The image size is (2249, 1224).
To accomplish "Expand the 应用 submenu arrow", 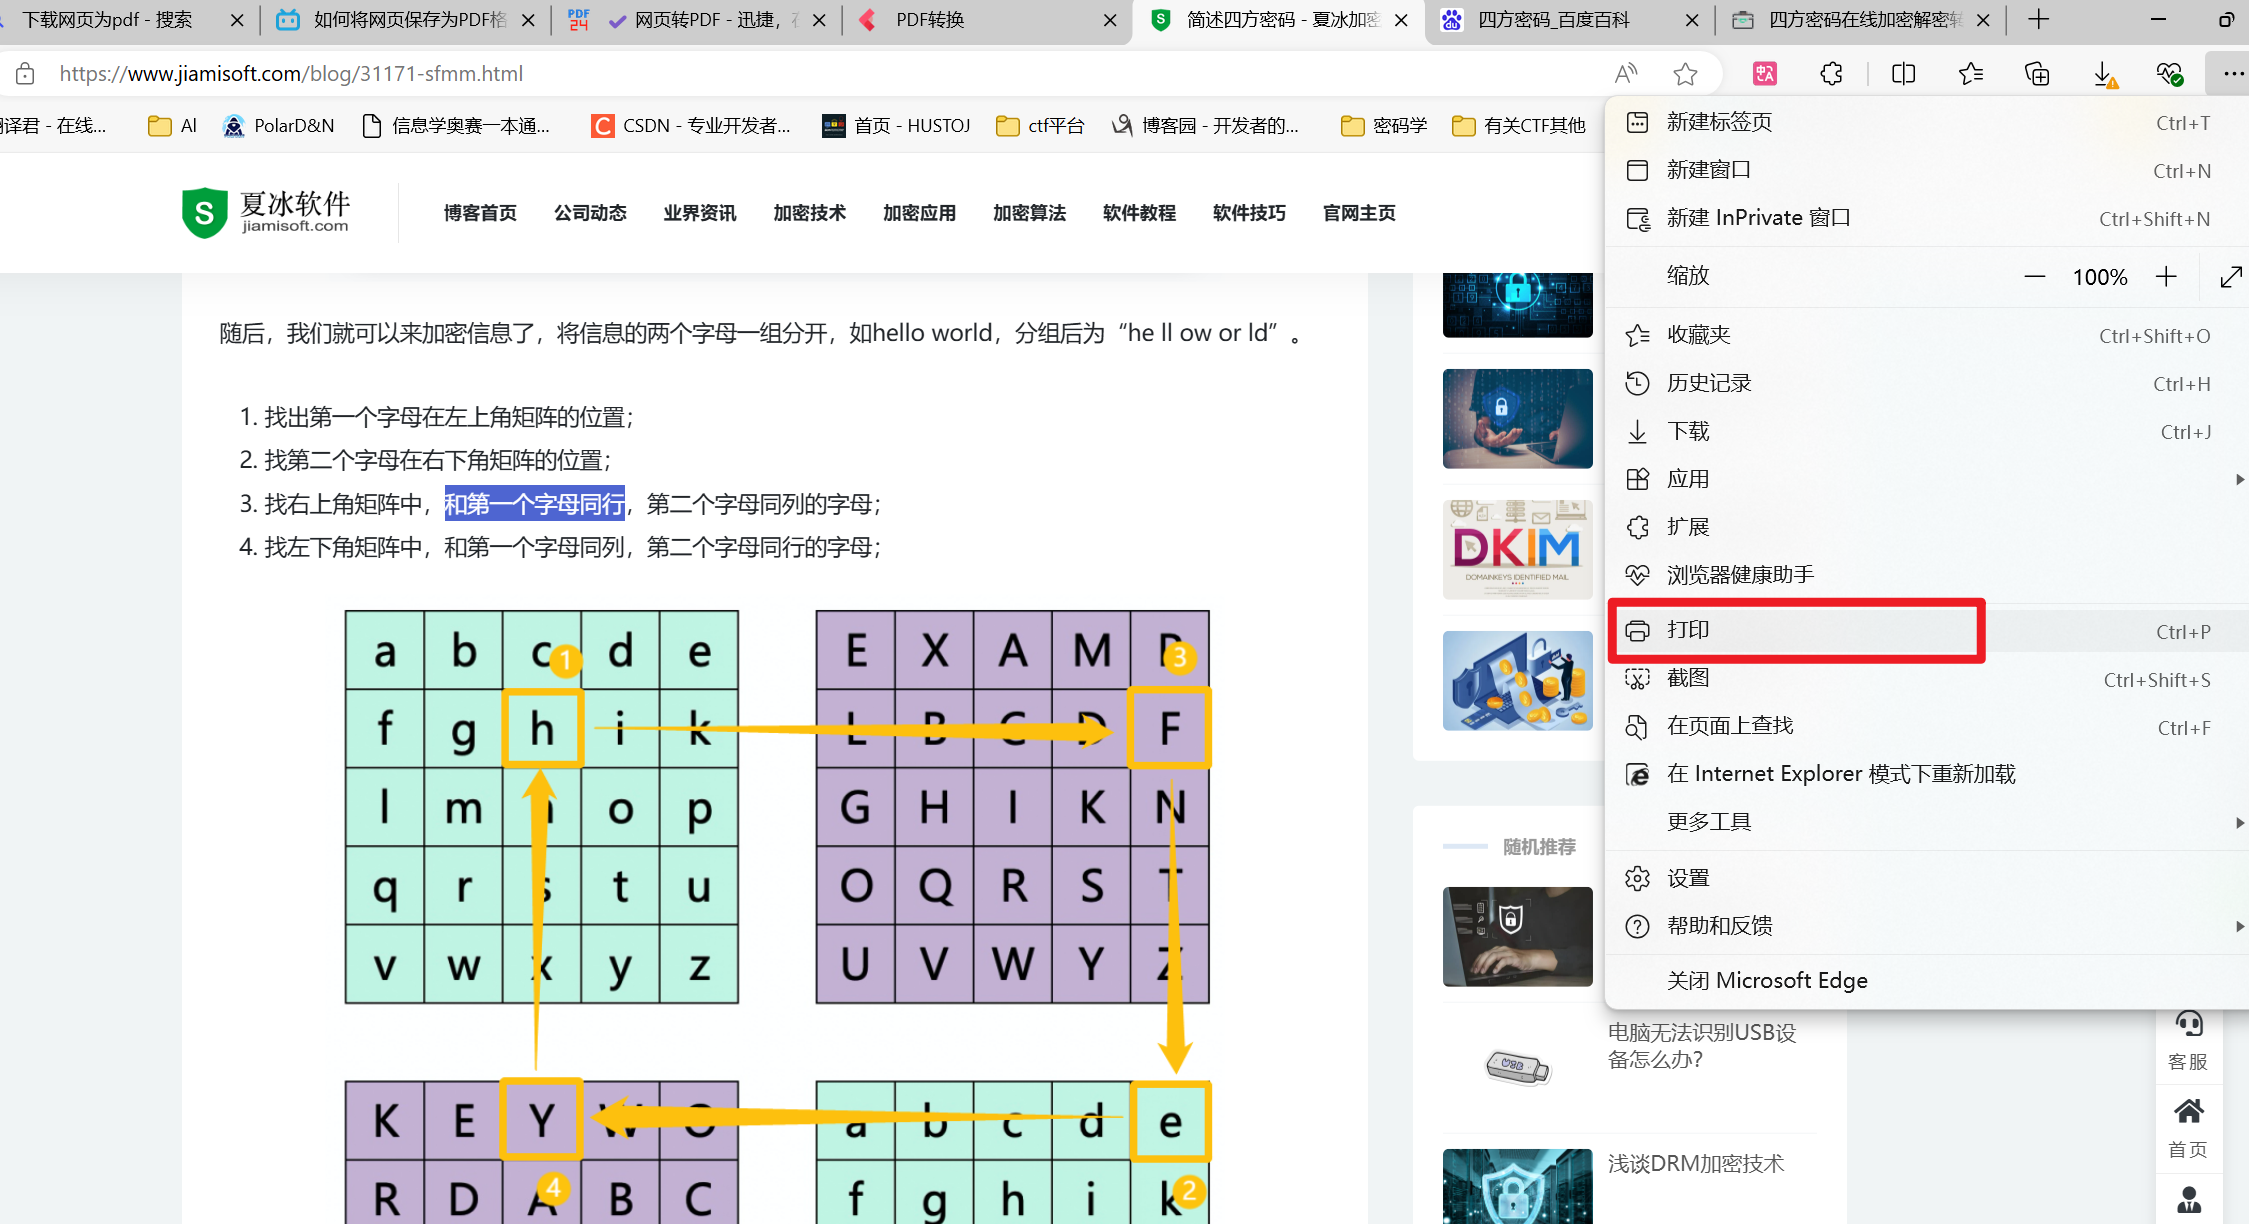I will (x=2238, y=479).
